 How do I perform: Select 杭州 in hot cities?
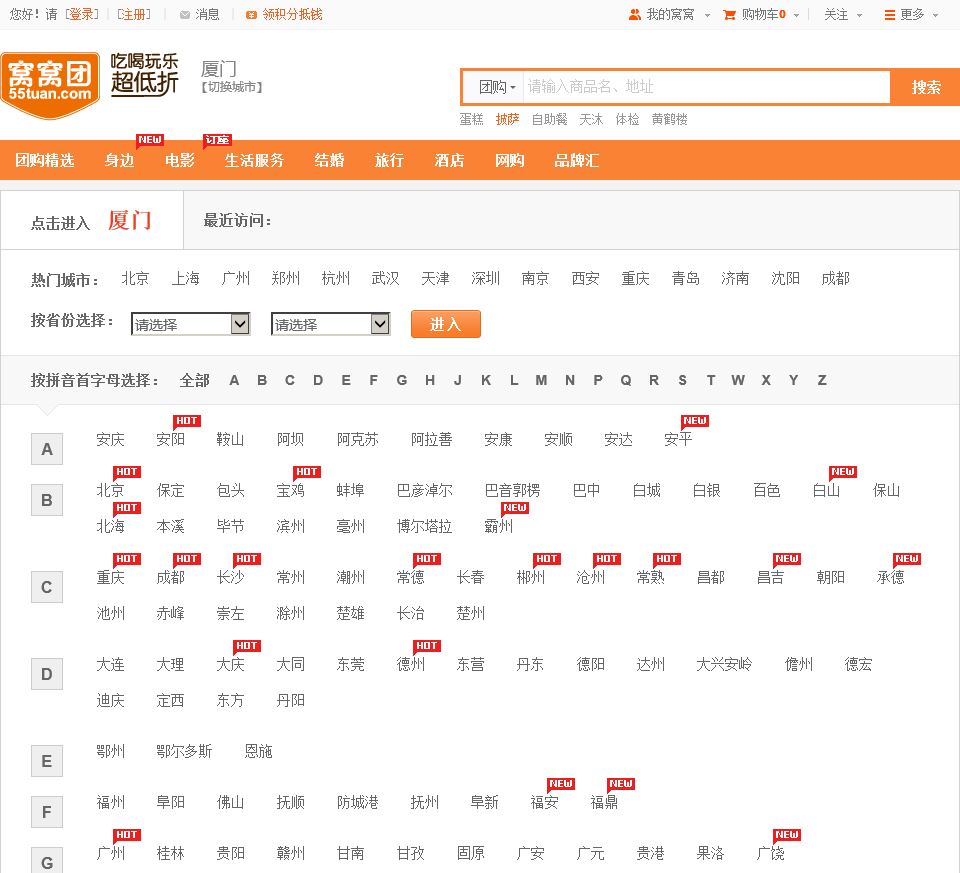[x=336, y=279]
